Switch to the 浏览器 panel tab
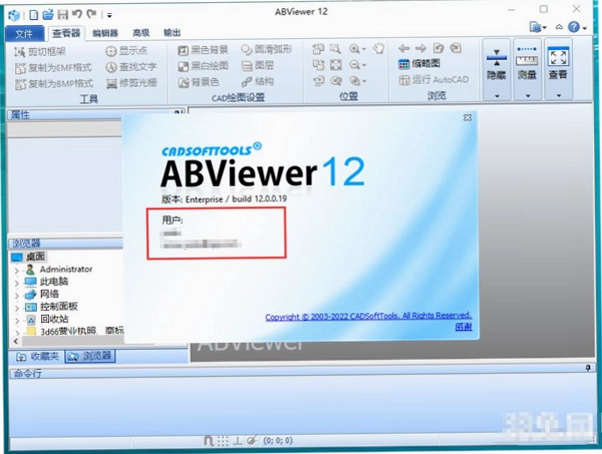Image resolution: width=602 pixels, height=454 pixels. click(90, 356)
